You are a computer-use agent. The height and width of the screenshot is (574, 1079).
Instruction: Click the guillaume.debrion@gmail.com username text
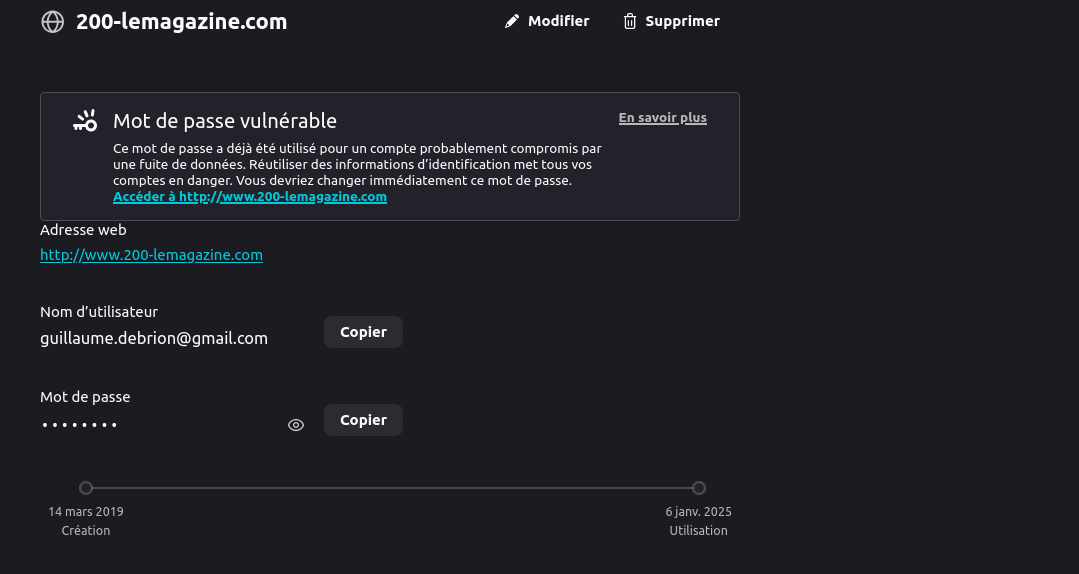coord(154,338)
